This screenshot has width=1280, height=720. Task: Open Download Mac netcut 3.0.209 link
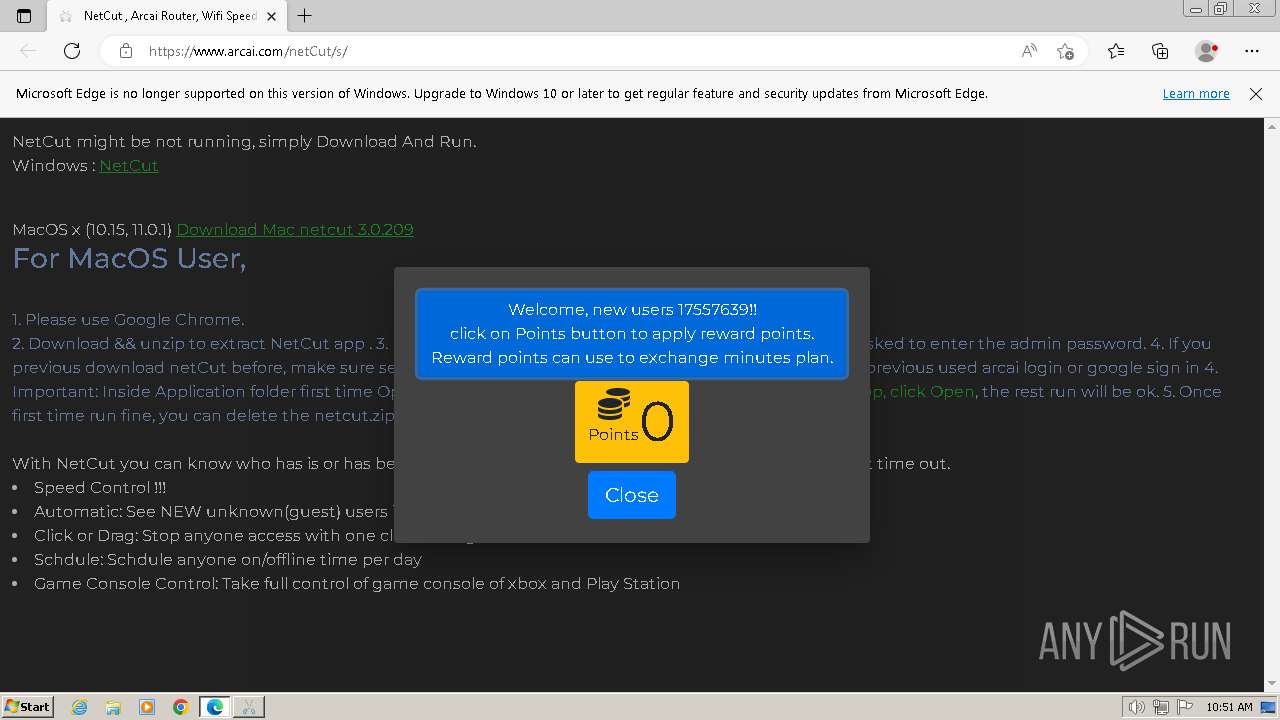pyautogui.click(x=295, y=229)
